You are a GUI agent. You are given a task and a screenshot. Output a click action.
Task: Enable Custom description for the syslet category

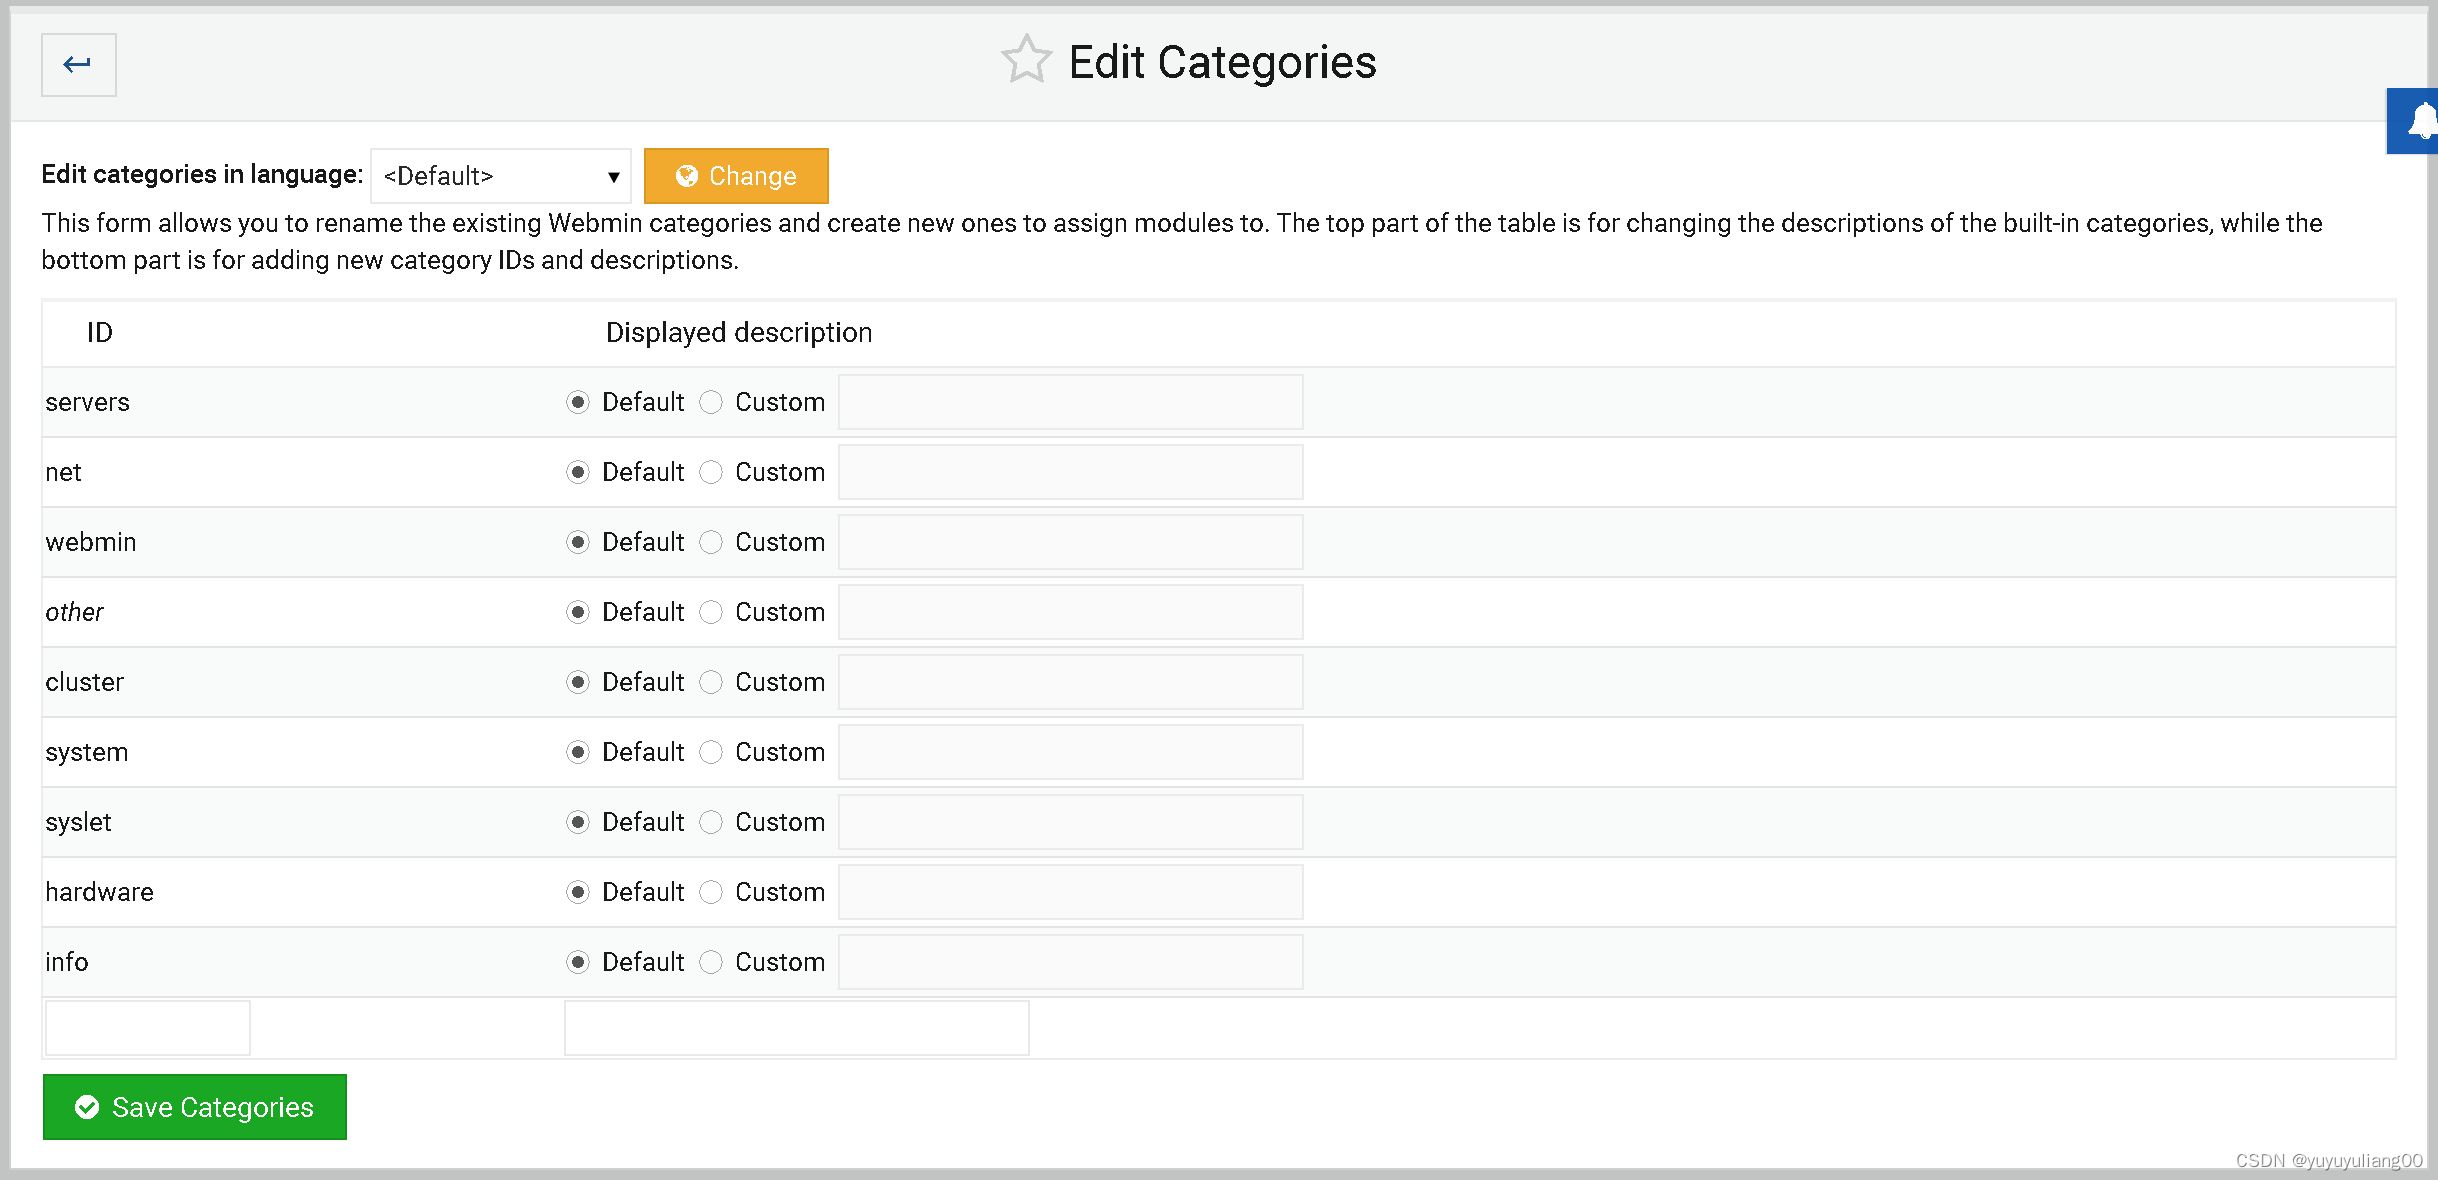pos(711,822)
